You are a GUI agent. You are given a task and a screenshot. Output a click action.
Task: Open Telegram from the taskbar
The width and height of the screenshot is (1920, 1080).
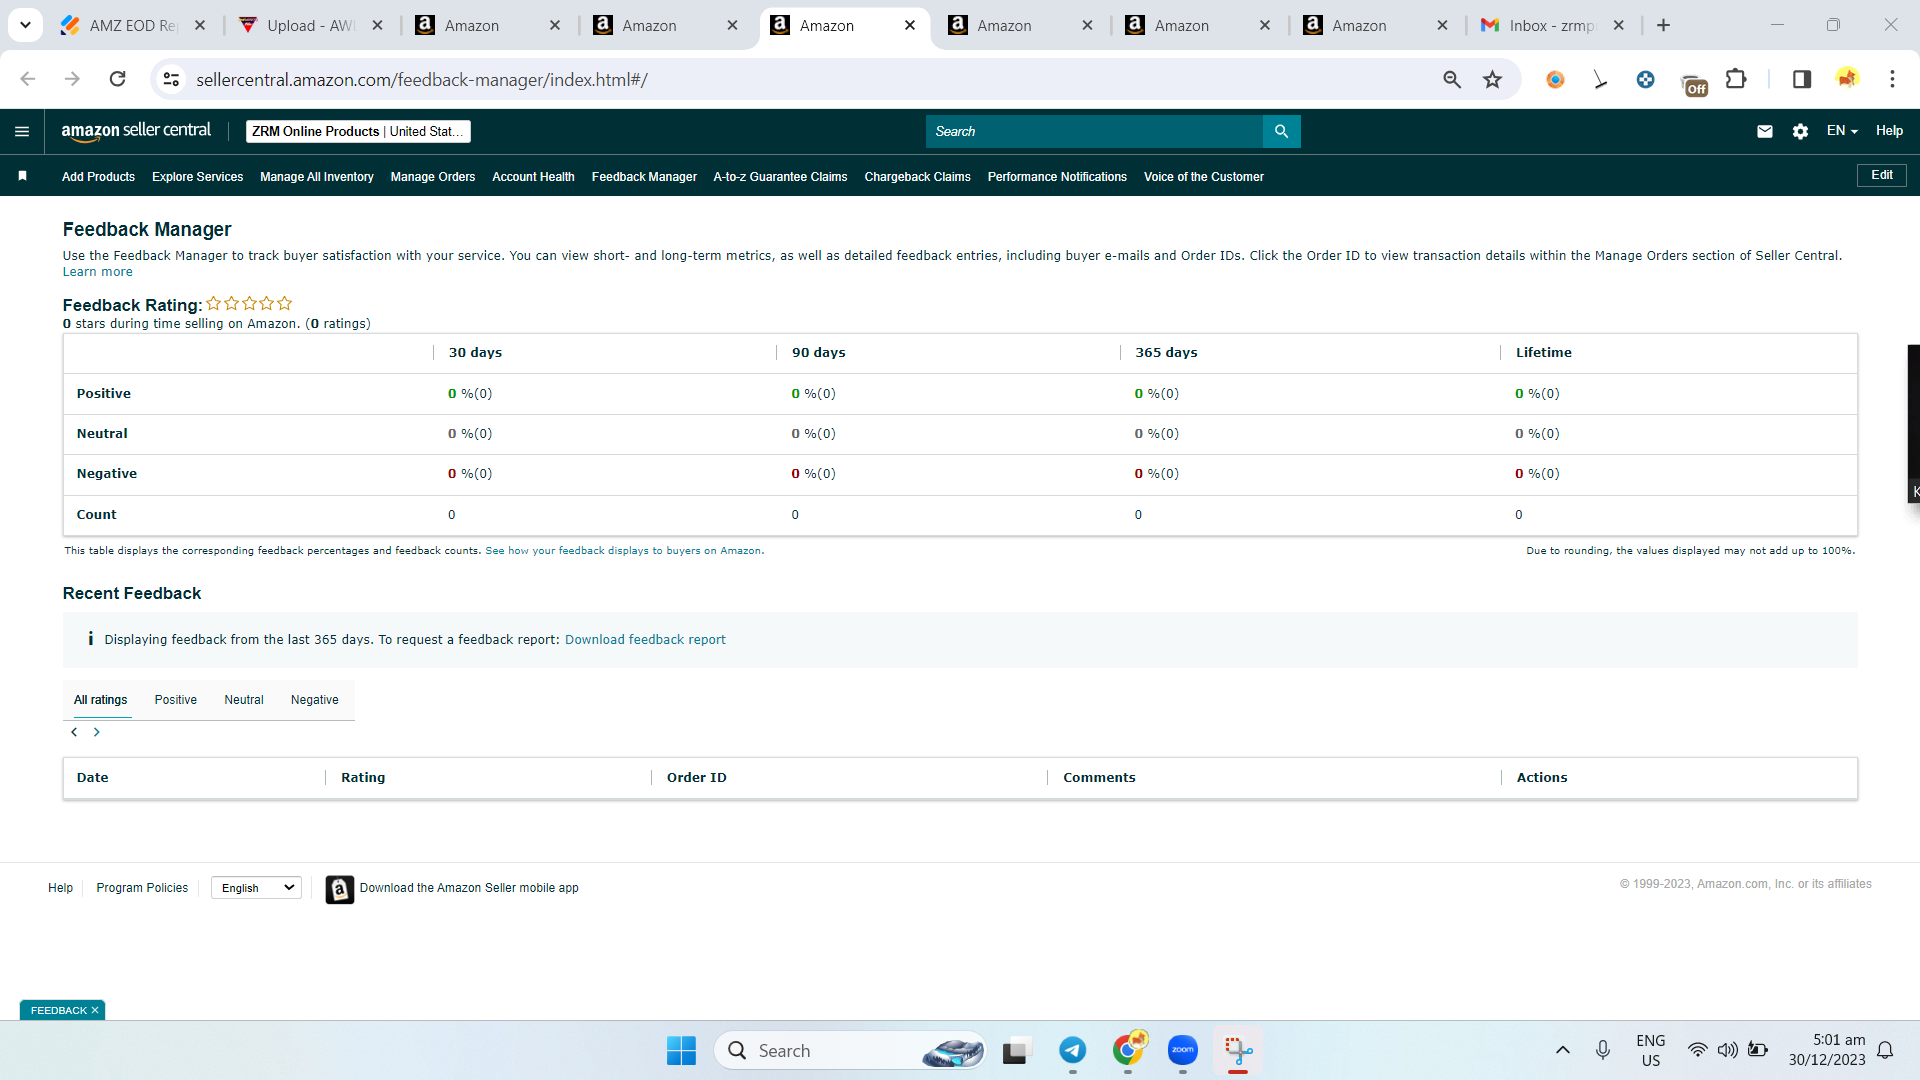1073,1050
